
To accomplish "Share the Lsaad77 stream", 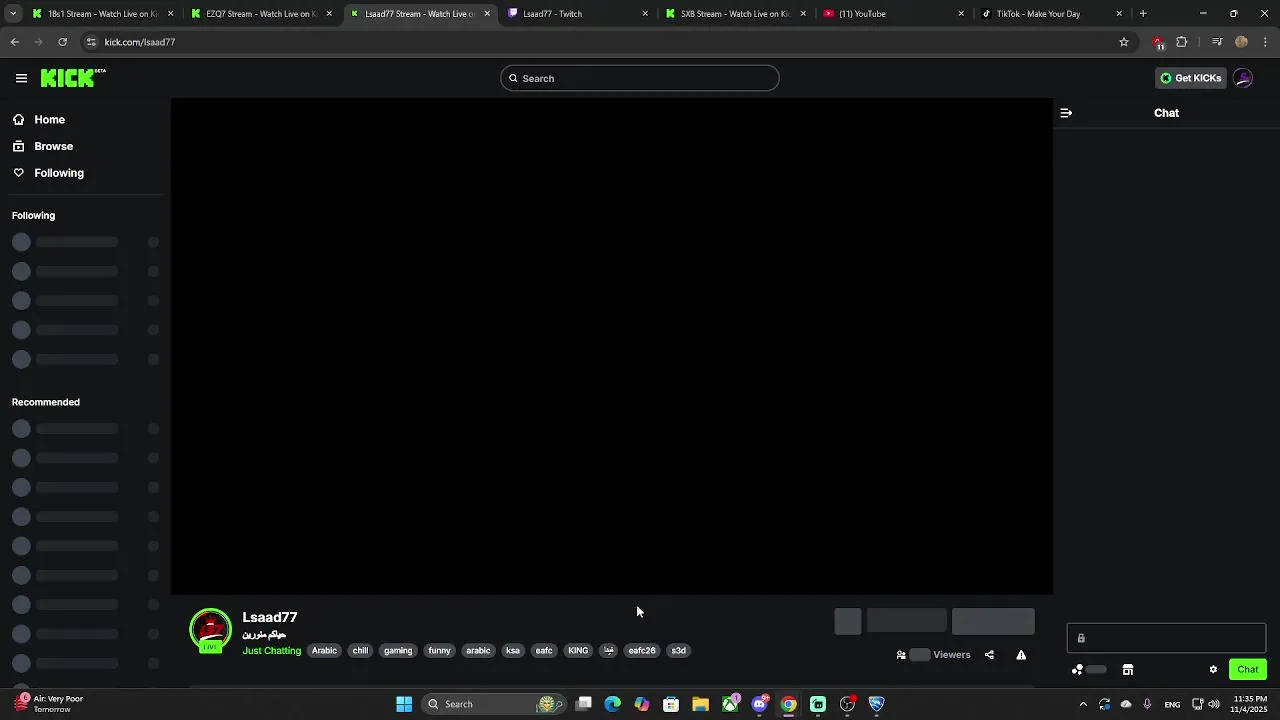I will tap(989, 655).
